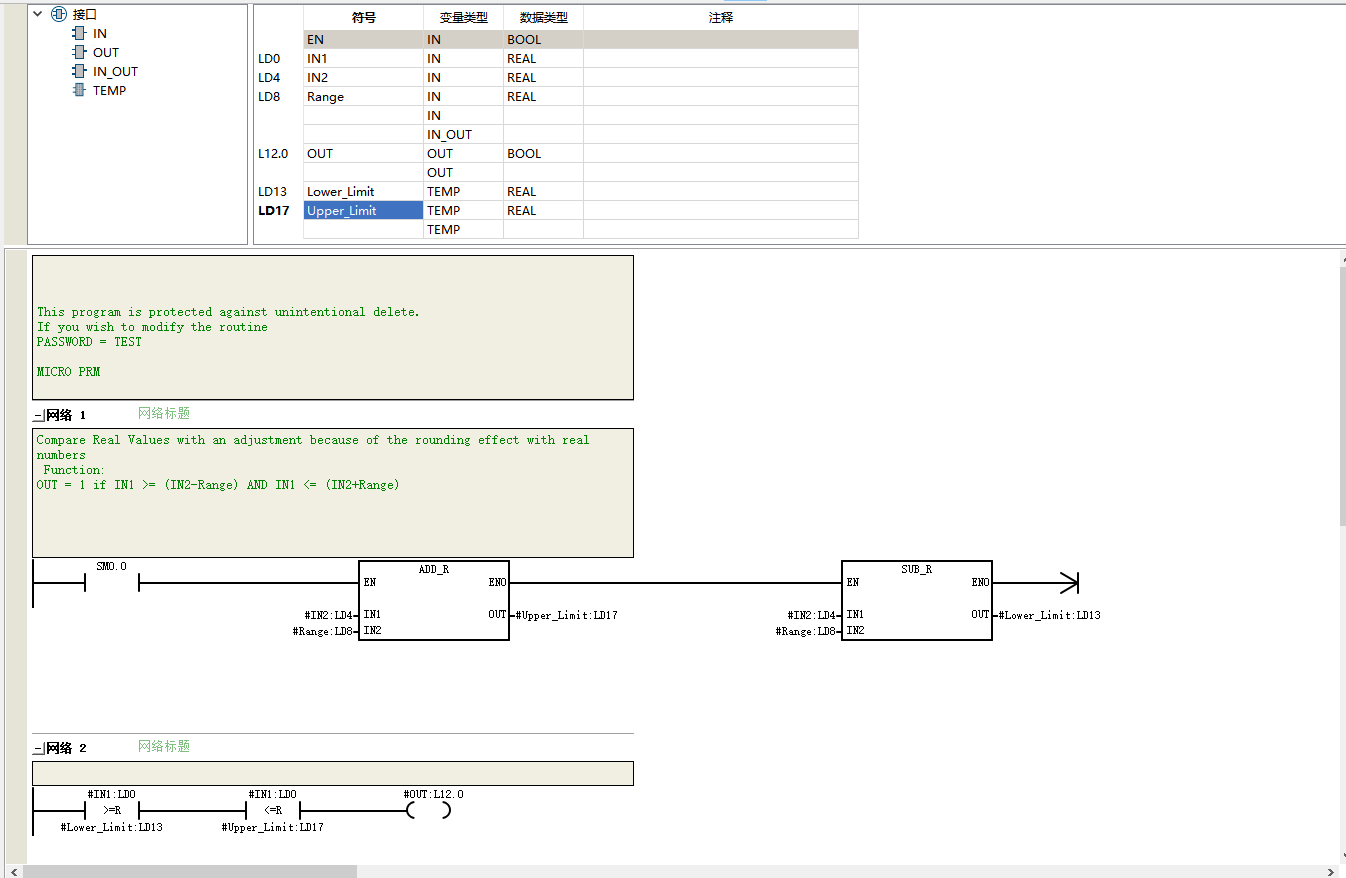Select the ENO output arrow after SUB_R
This screenshot has height=878, width=1346.
tap(1069, 582)
